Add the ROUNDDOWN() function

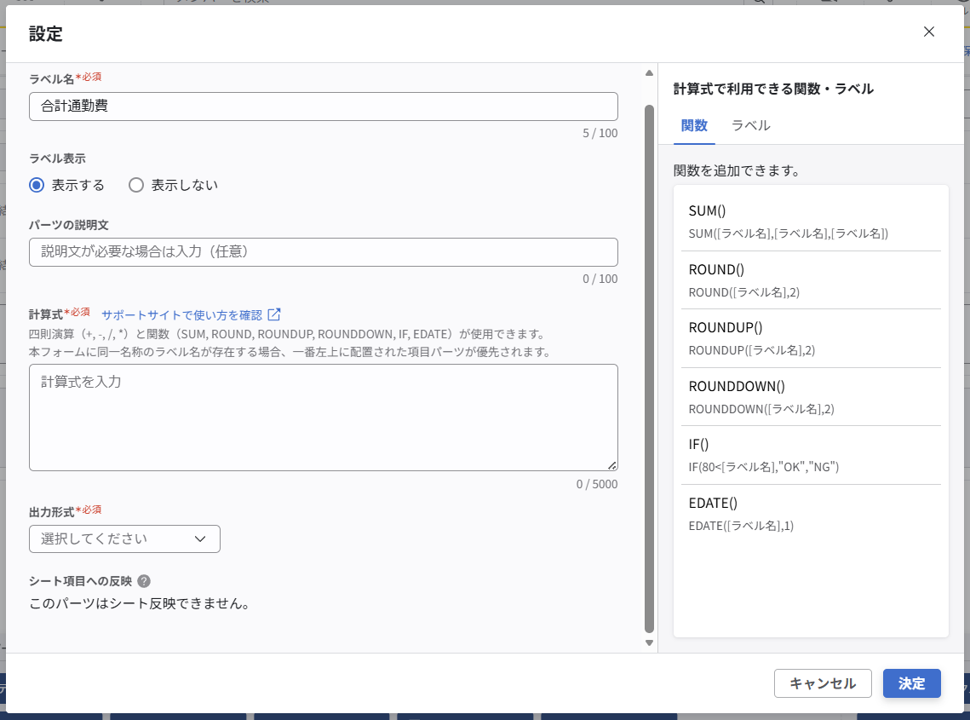pyautogui.click(x=810, y=397)
